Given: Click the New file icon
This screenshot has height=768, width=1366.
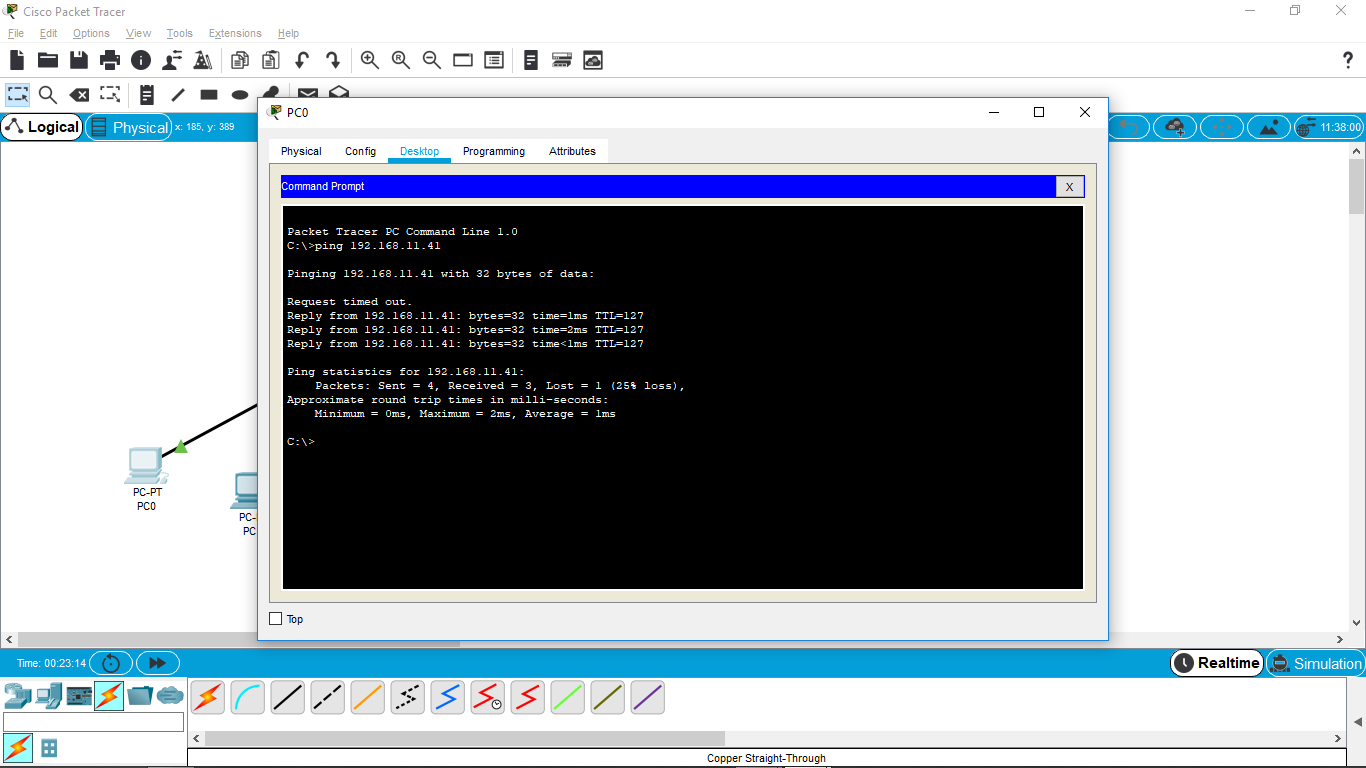Looking at the screenshot, I should 17,60.
